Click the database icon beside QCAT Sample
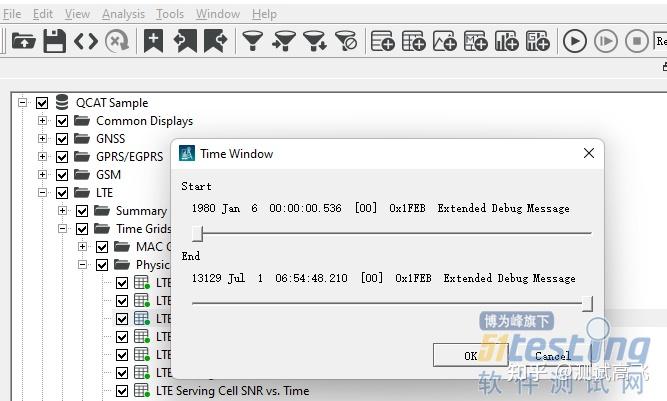Screen dimensions: 667x401 [x=62, y=102]
